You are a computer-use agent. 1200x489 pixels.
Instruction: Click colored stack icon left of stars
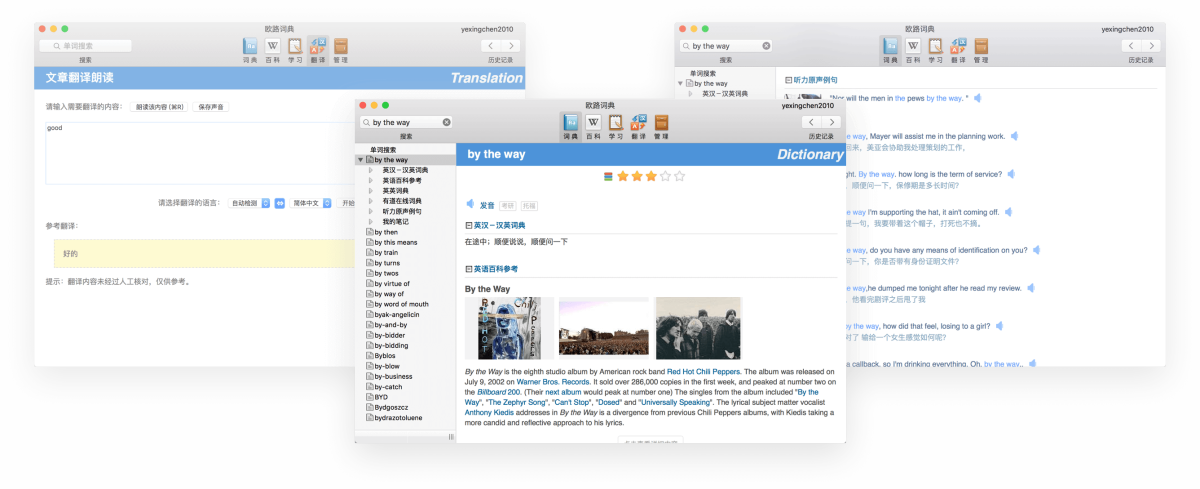coord(607,177)
